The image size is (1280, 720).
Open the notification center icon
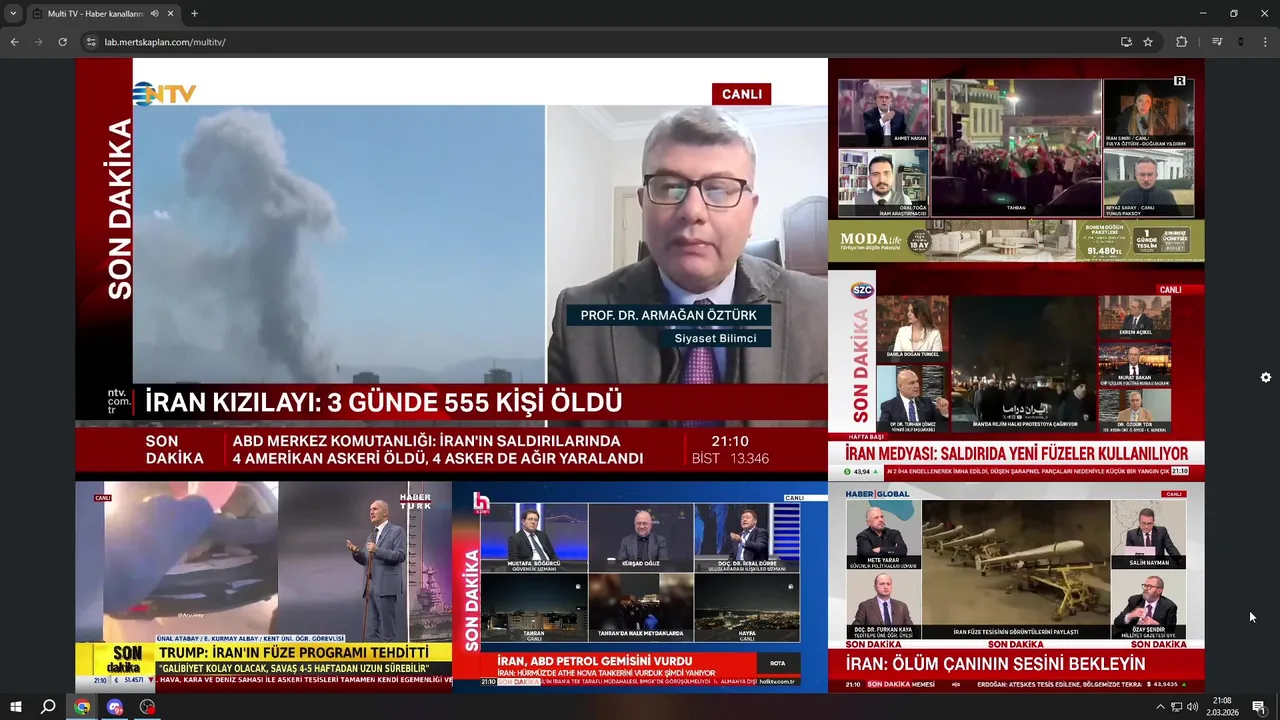[1259, 707]
